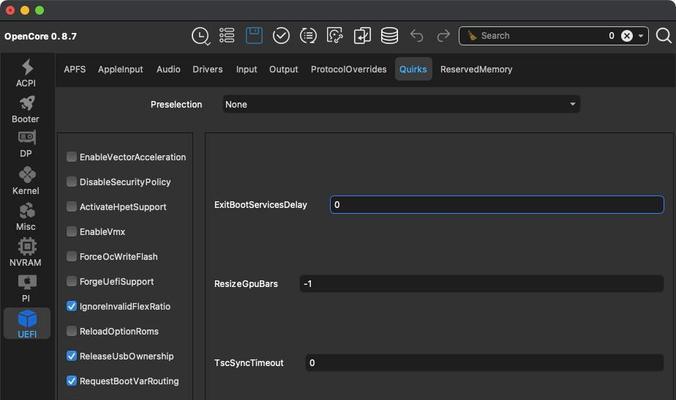Switch to the Input tab

pyautogui.click(x=246, y=69)
